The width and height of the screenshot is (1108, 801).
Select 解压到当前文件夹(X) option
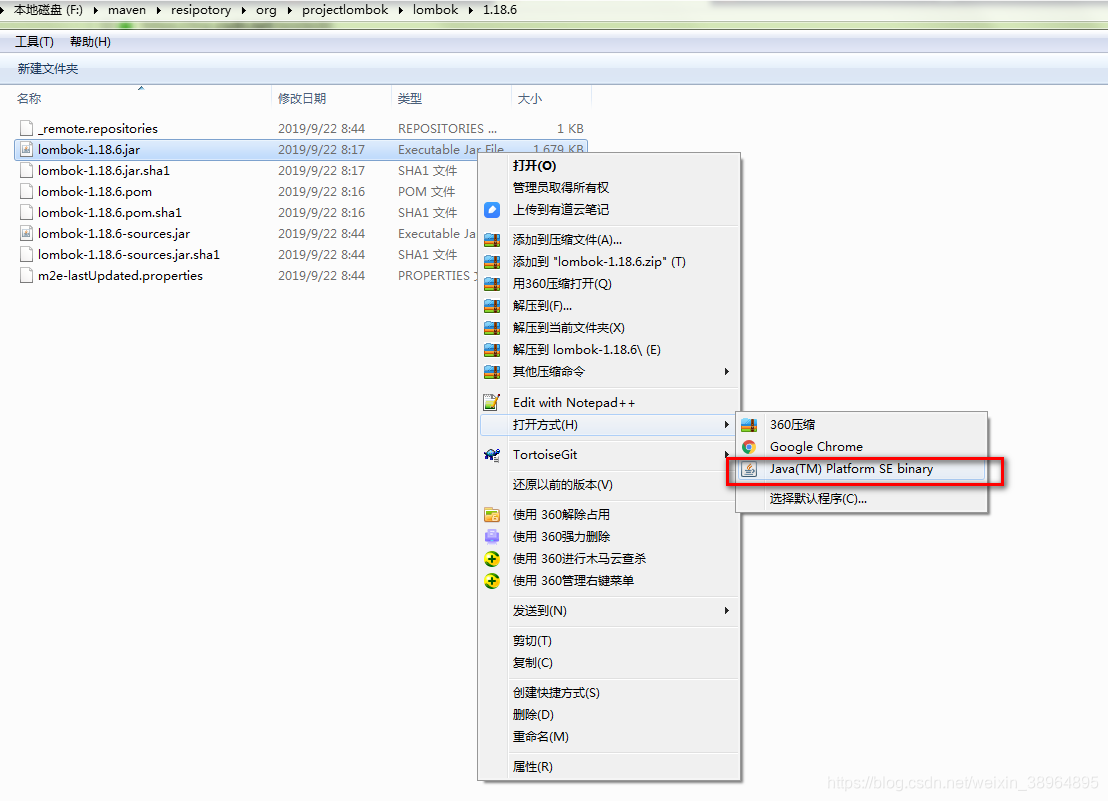click(x=570, y=327)
